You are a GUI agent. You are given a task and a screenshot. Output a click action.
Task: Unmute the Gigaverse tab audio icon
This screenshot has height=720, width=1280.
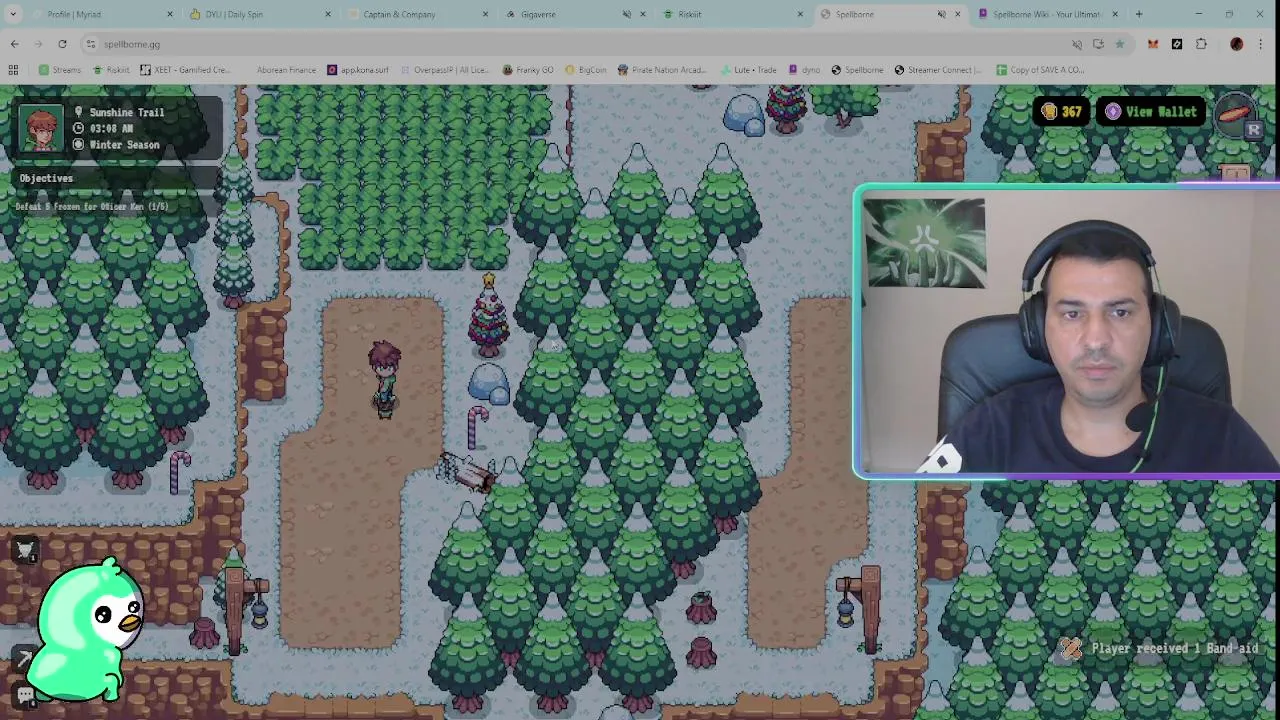(627, 14)
